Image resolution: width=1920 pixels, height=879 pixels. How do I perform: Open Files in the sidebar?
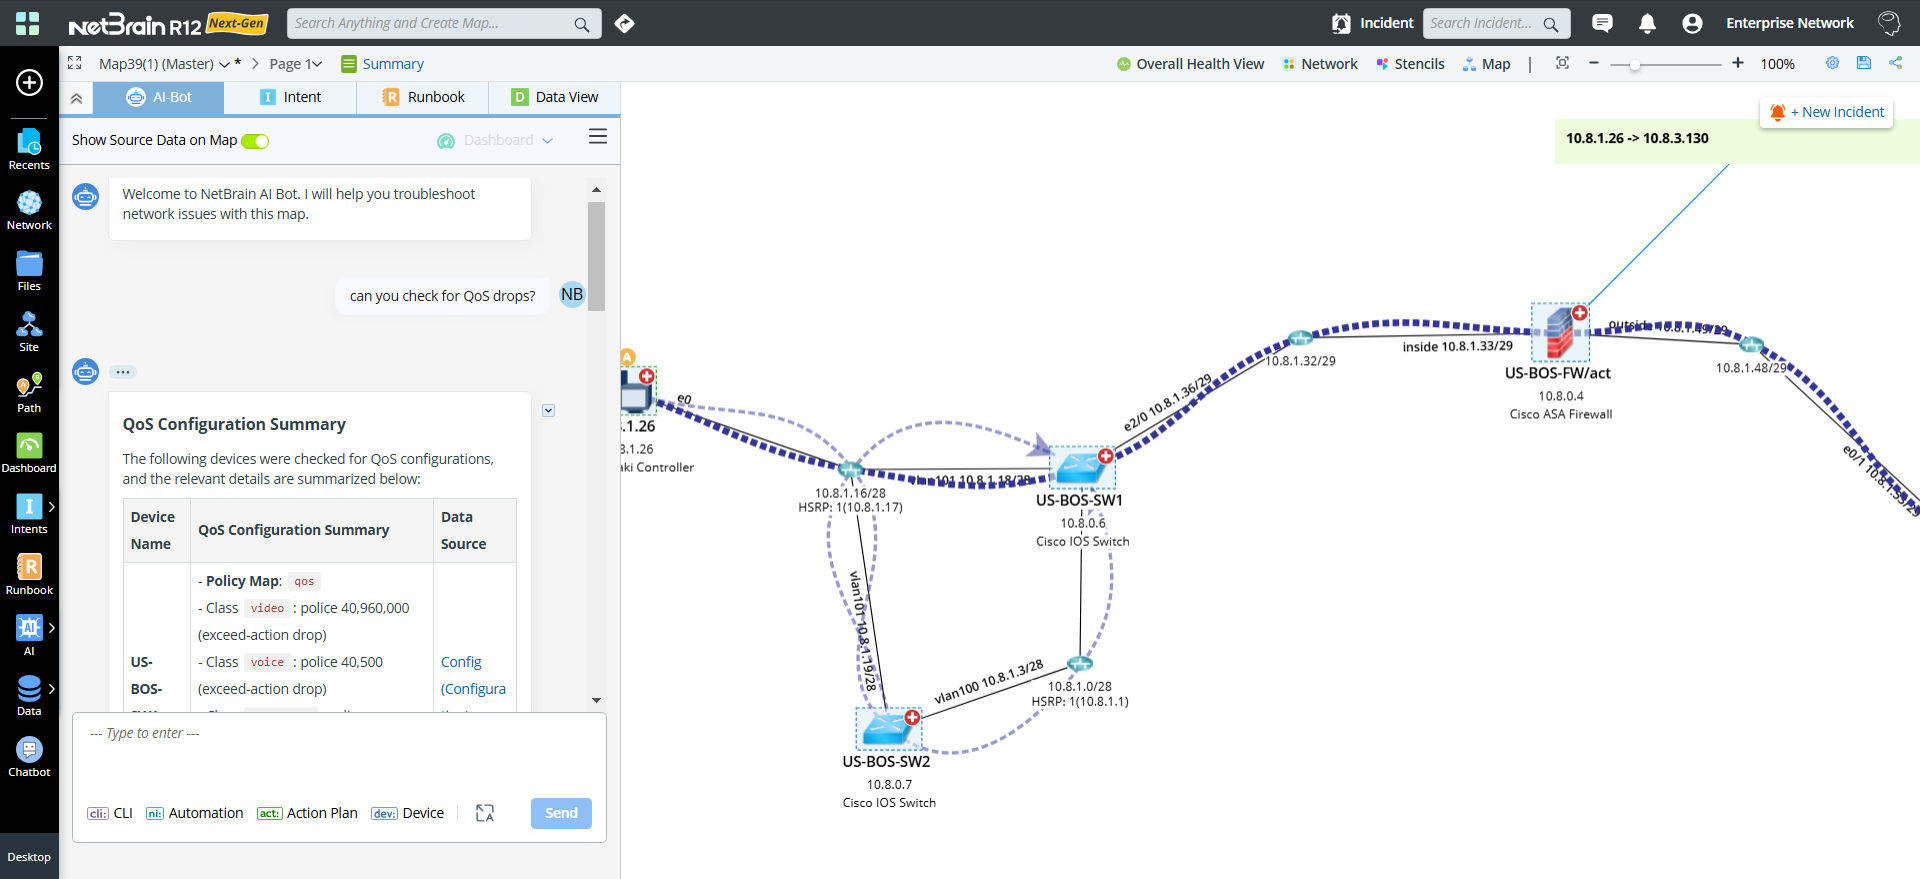tap(29, 271)
